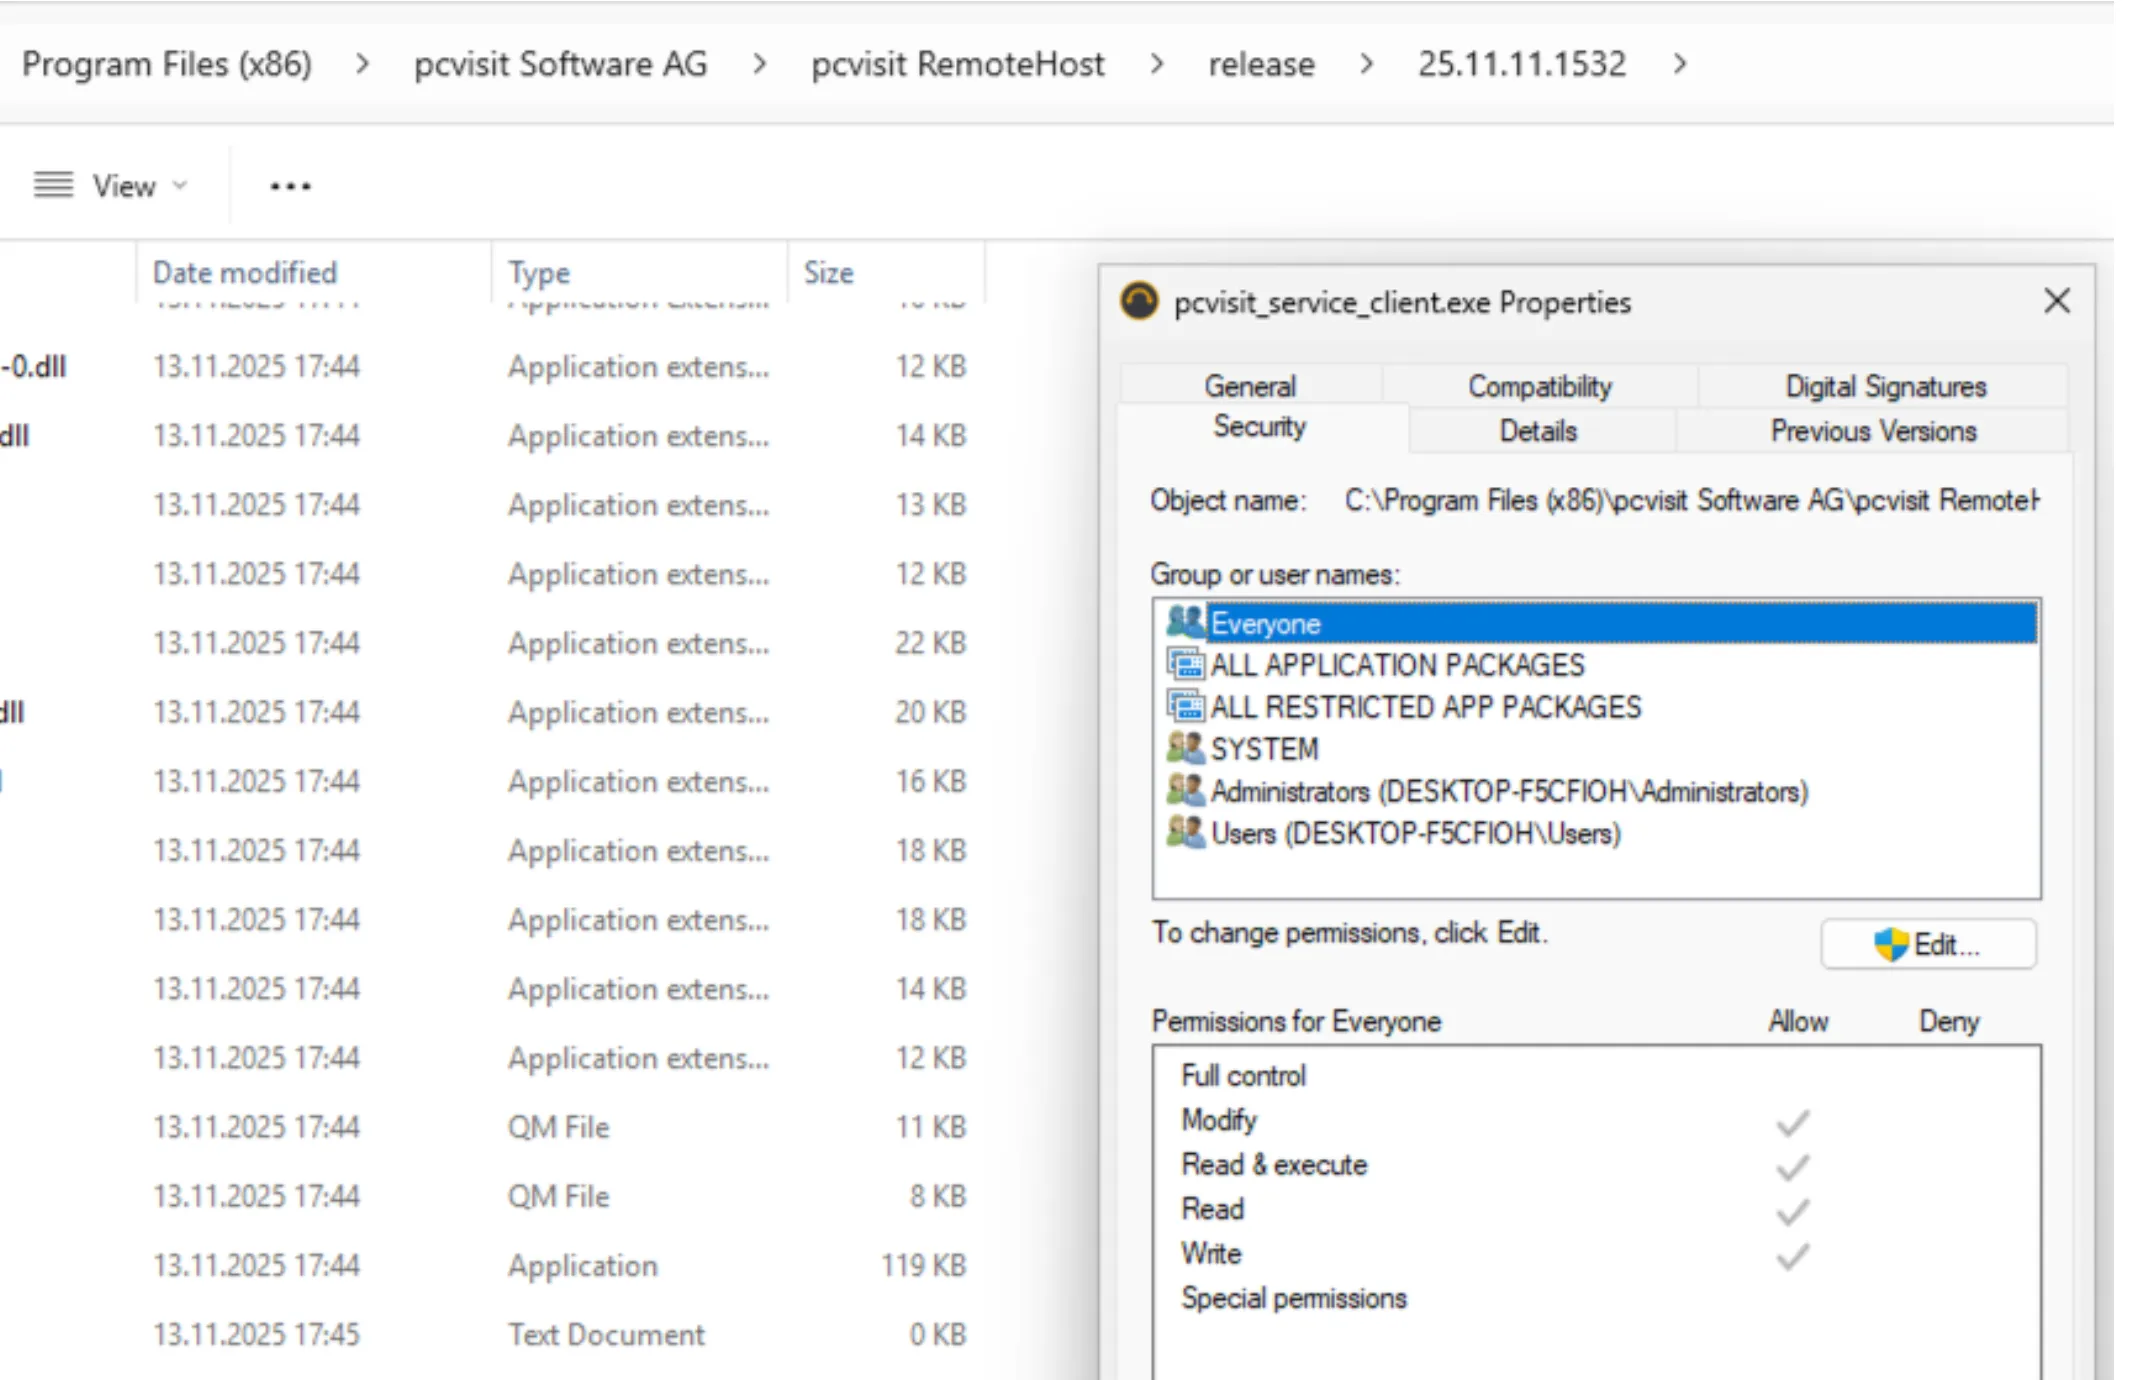The height and width of the screenshot is (1380, 2132).
Task: Click the Edit permissions button
Action: (1927, 944)
